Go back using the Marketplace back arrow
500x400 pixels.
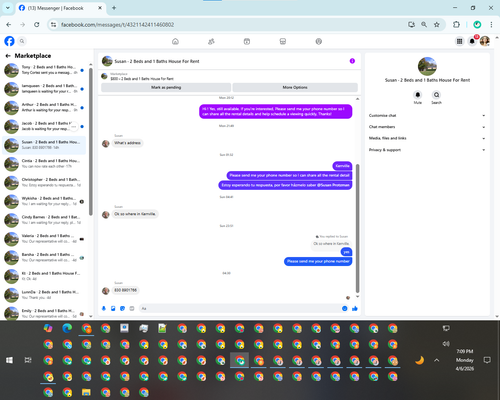point(8,56)
